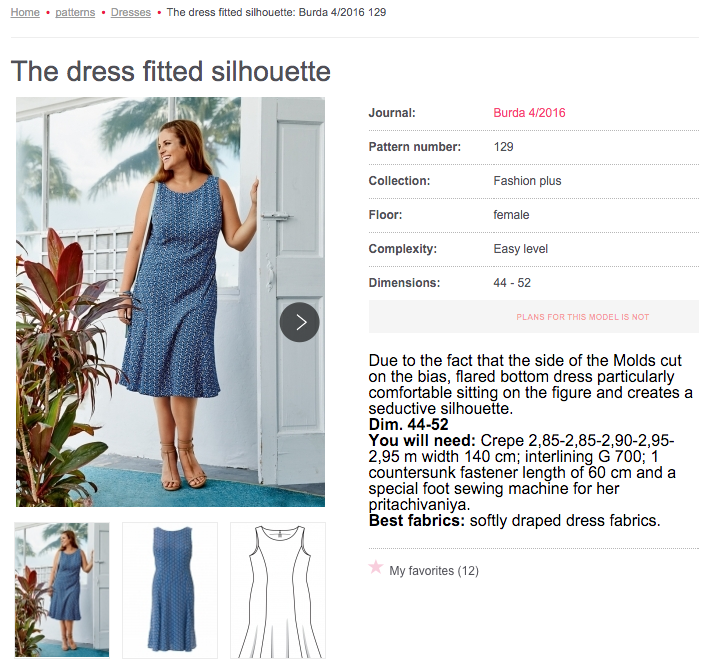
Task: Go to the patterns breadcrumb link
Action: click(x=75, y=12)
